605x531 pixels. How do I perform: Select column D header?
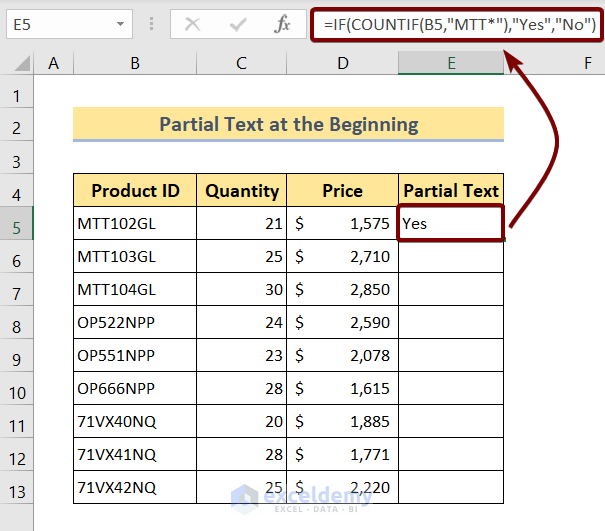click(x=342, y=64)
